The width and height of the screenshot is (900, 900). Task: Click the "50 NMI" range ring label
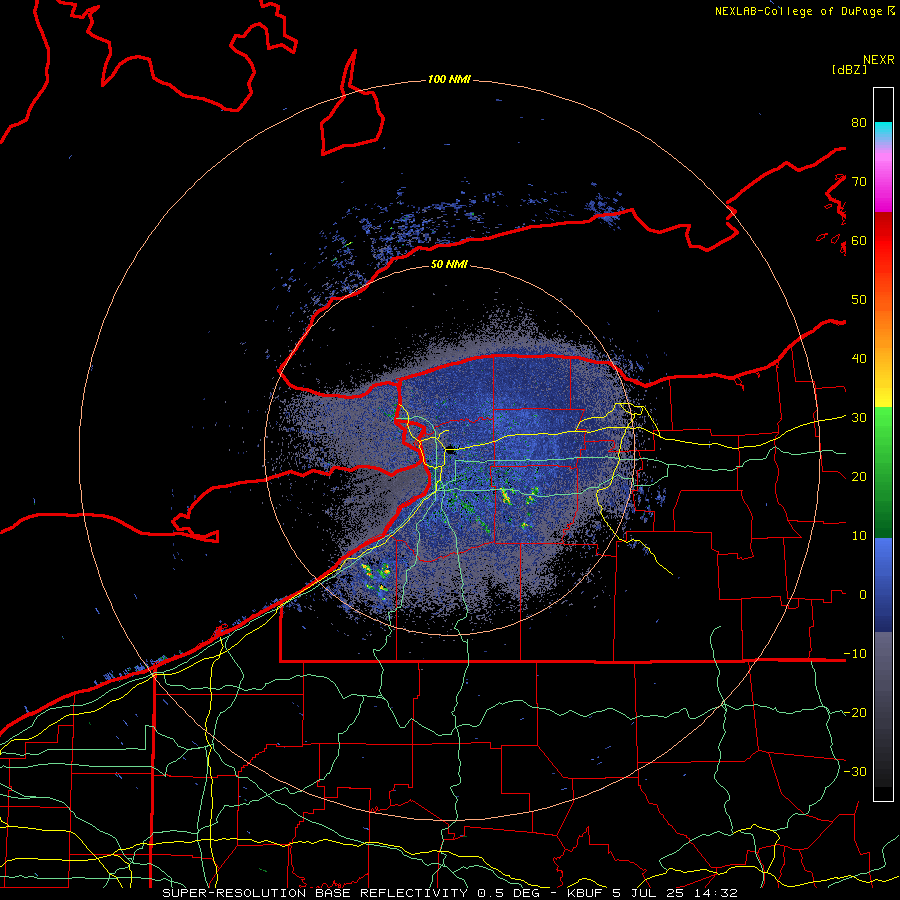(x=449, y=264)
